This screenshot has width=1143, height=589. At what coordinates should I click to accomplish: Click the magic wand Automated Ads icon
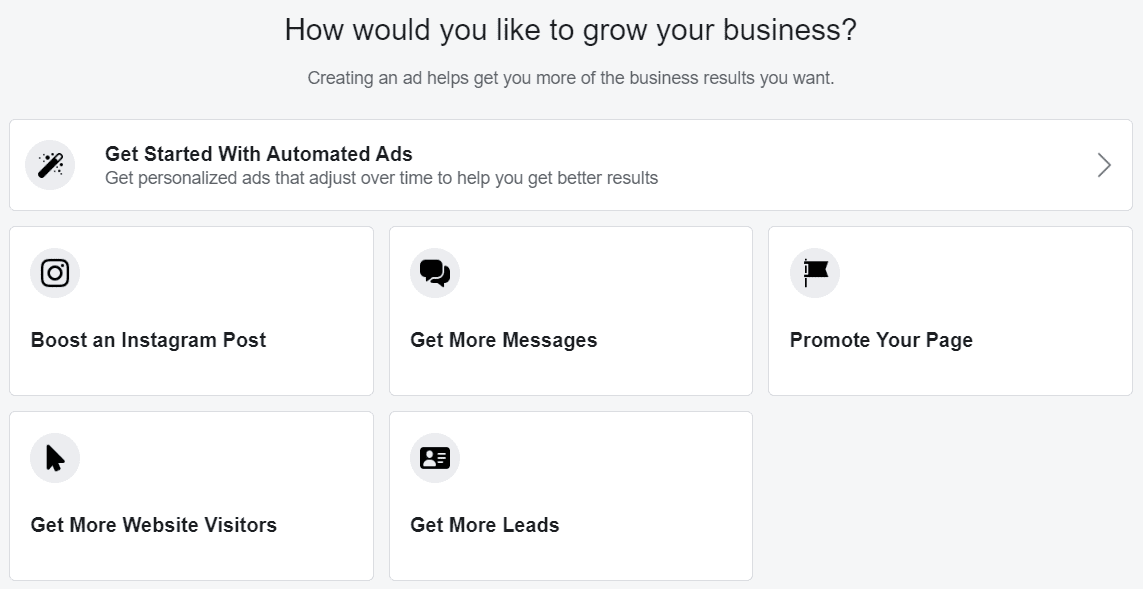tap(50, 165)
